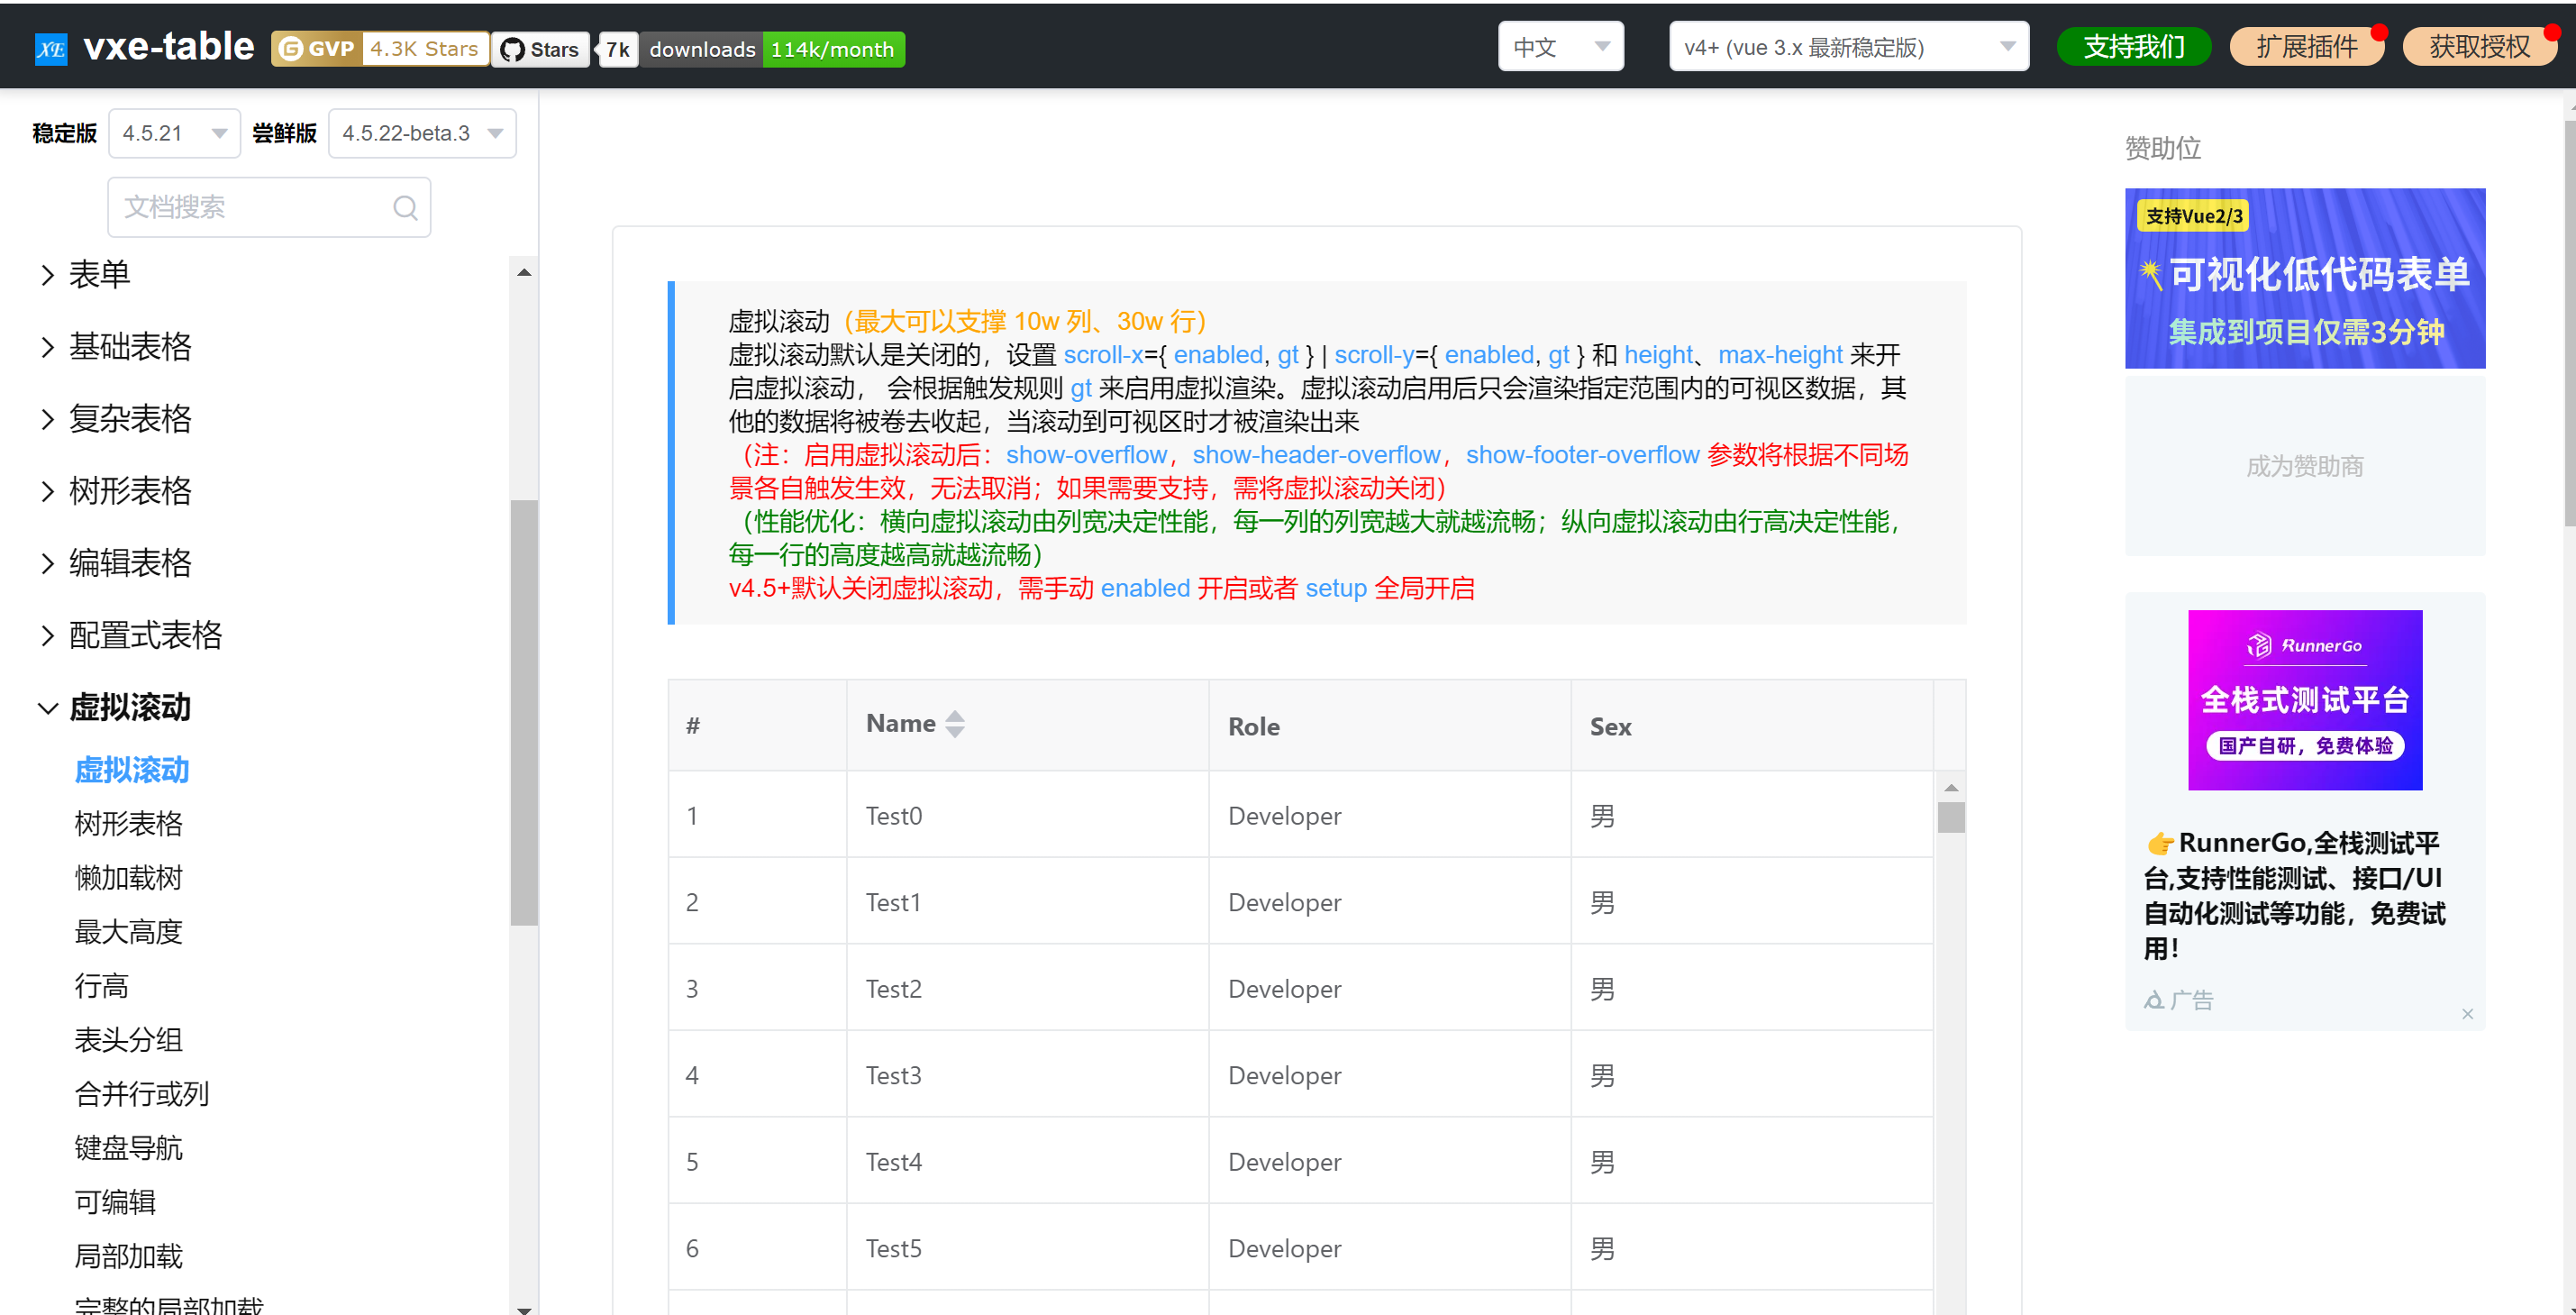The height and width of the screenshot is (1315, 2576).
Task: Open the v4+ vue 3.x version dropdown
Action: pos(1848,47)
